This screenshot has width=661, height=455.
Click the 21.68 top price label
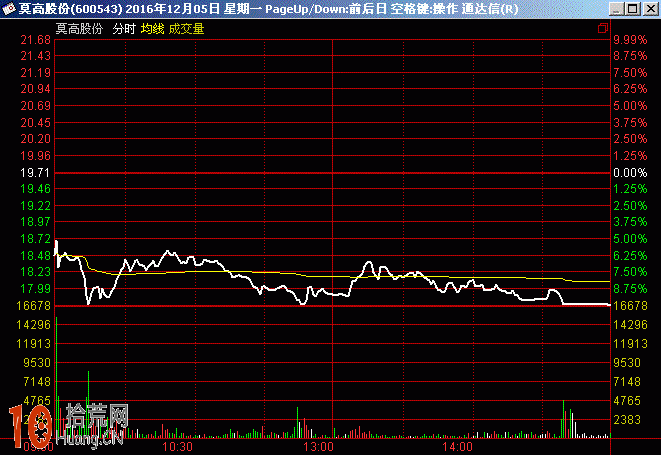[35, 40]
